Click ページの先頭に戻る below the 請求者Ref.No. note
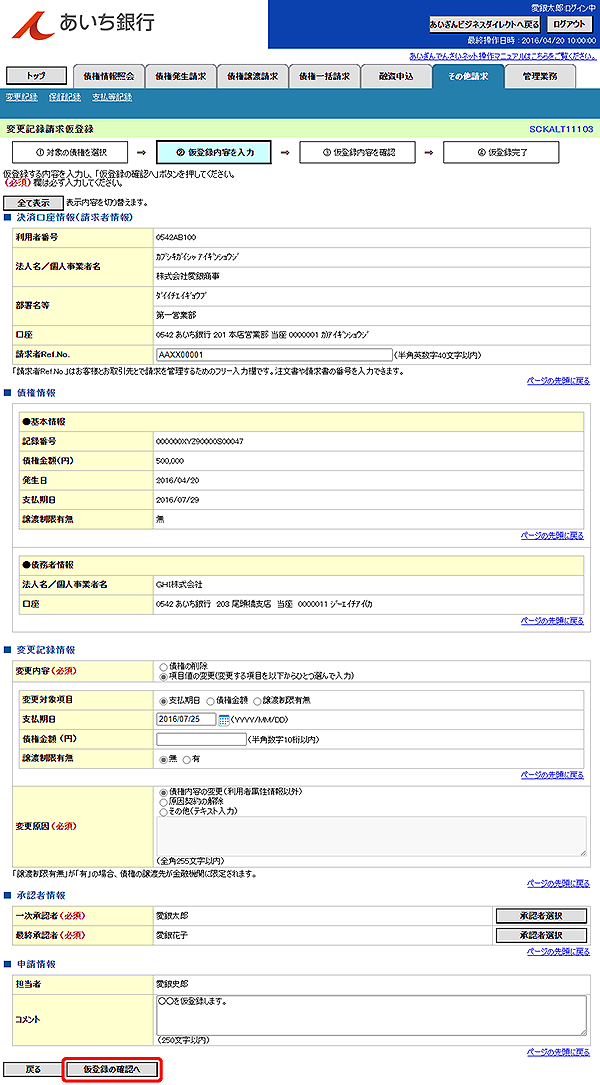The image size is (600, 1085). tap(558, 381)
